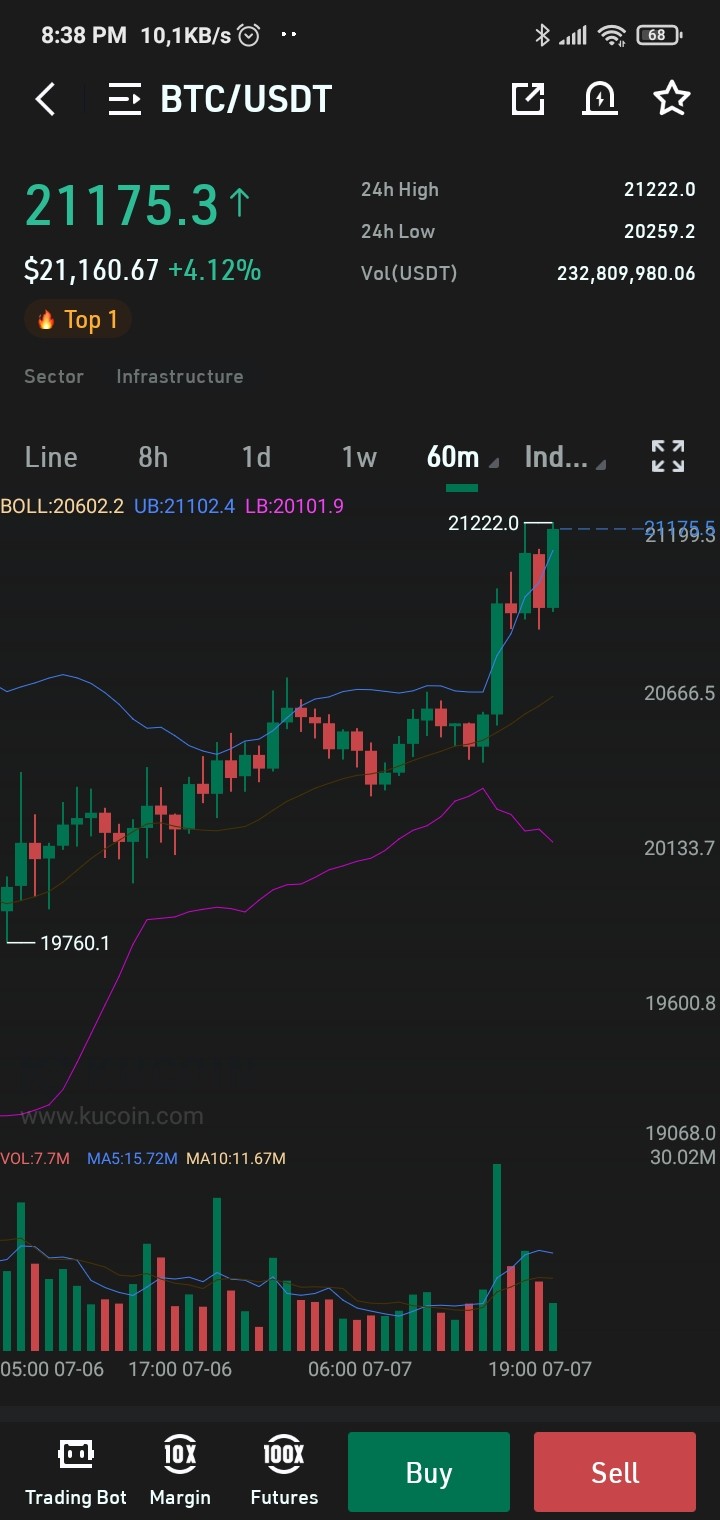This screenshot has height=1520, width=720.
Task: Select the 8h timeframe tab
Action: (x=153, y=457)
